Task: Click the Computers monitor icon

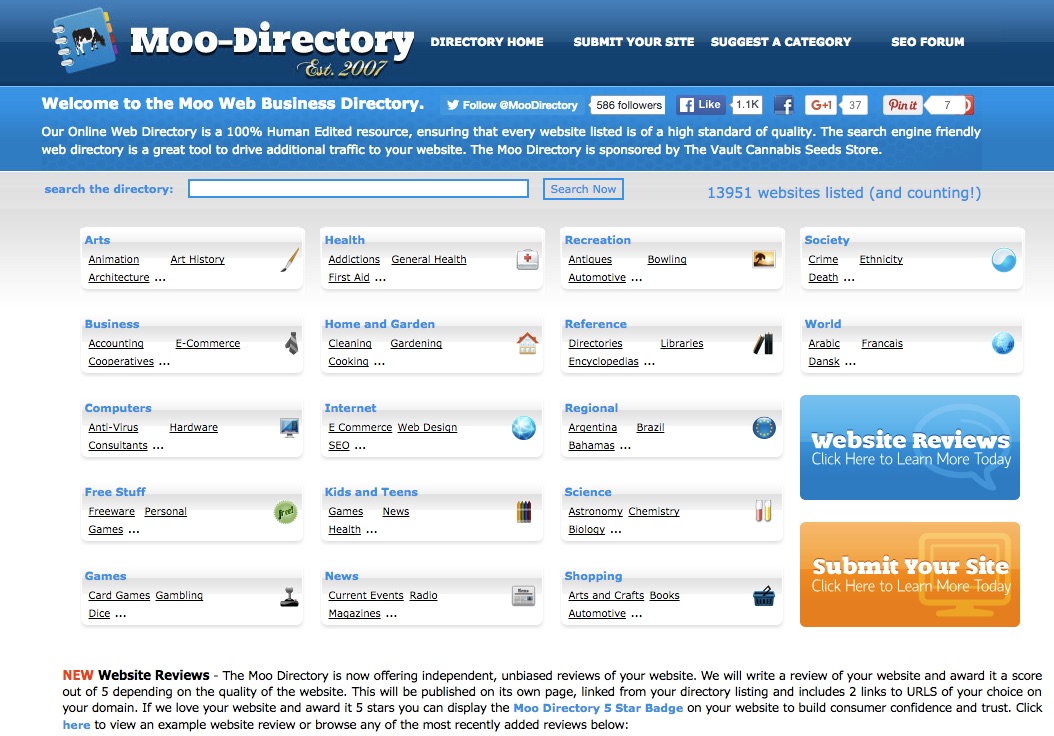Action: pyautogui.click(x=290, y=427)
